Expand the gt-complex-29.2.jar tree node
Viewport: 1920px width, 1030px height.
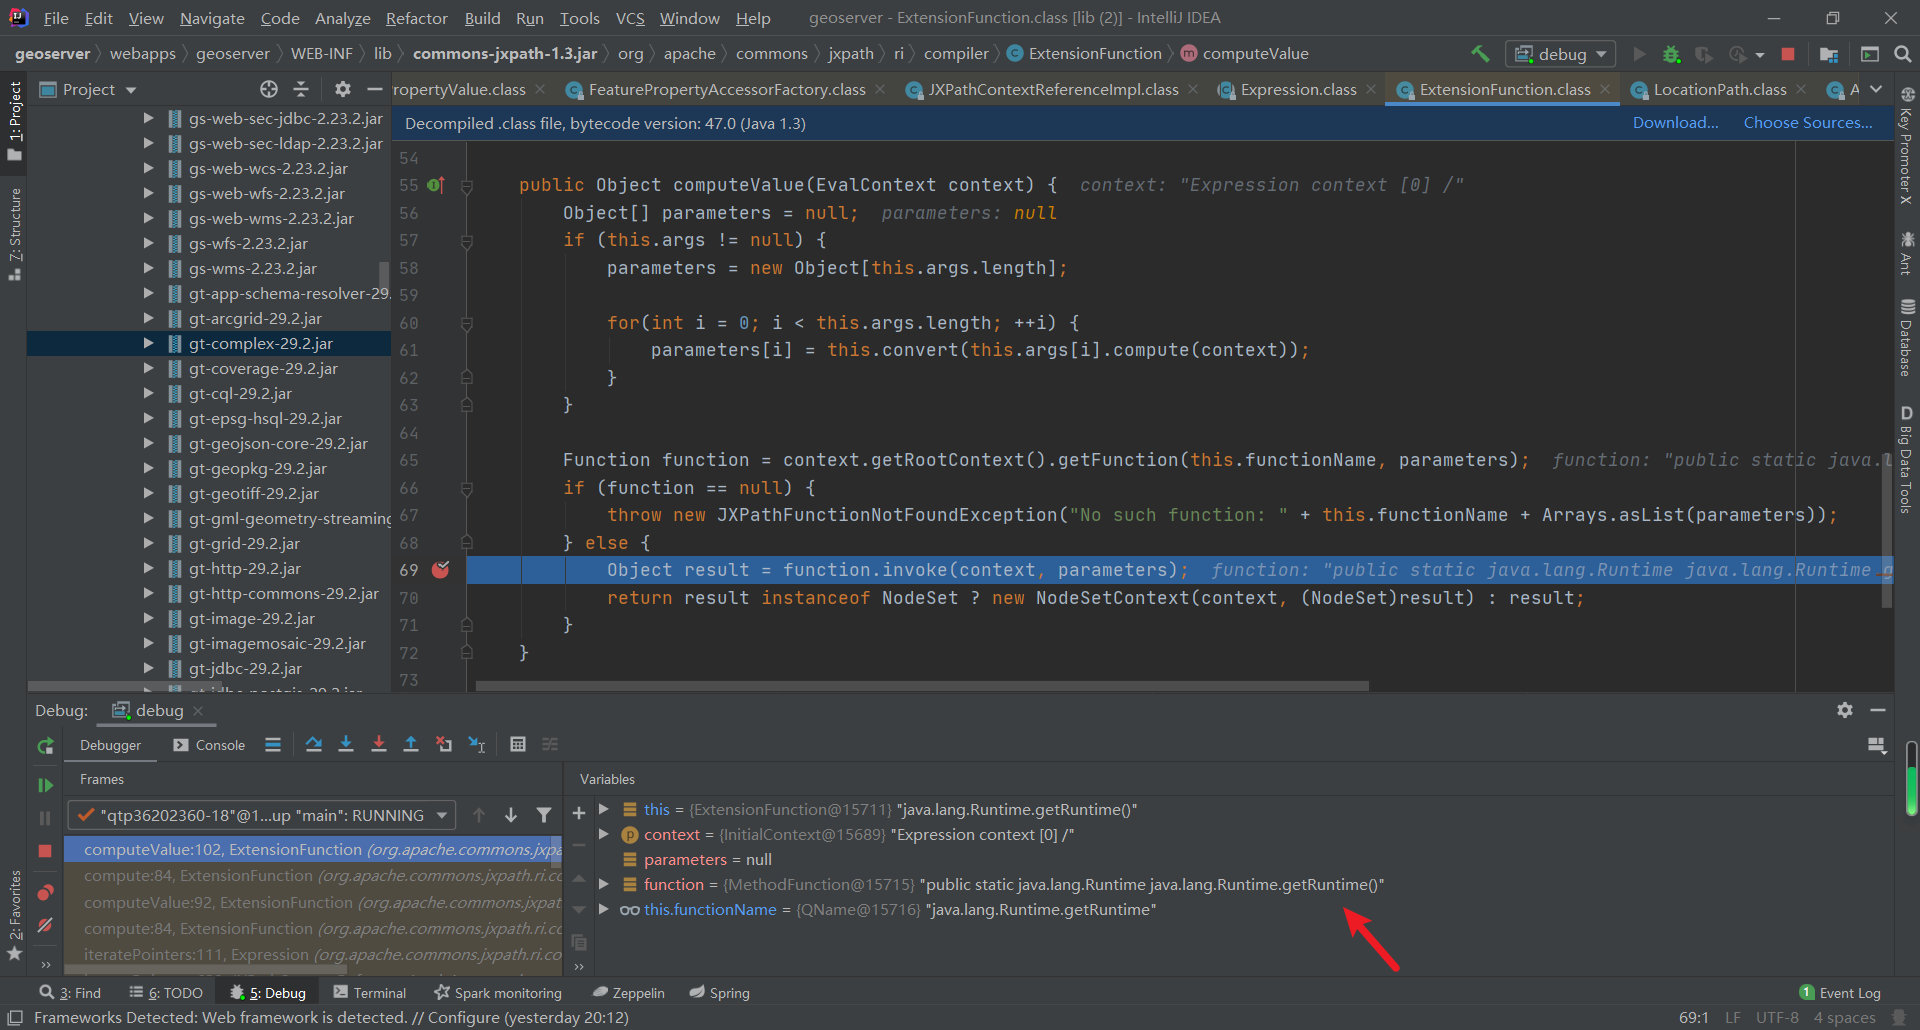click(x=148, y=343)
